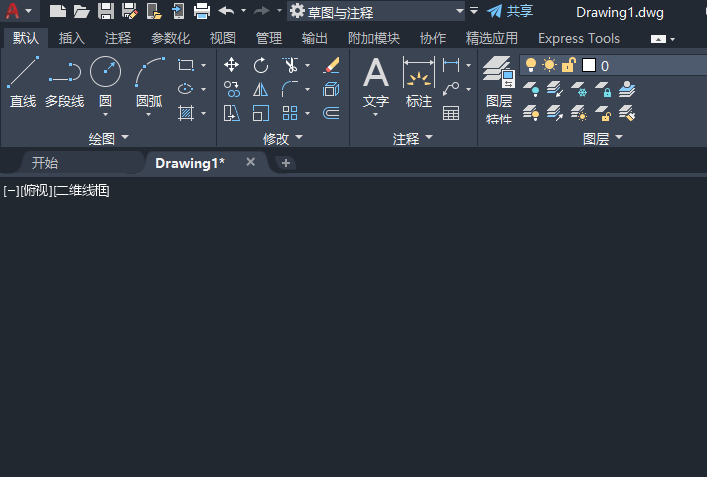Expand the Layers (图层) panel

coord(603,138)
